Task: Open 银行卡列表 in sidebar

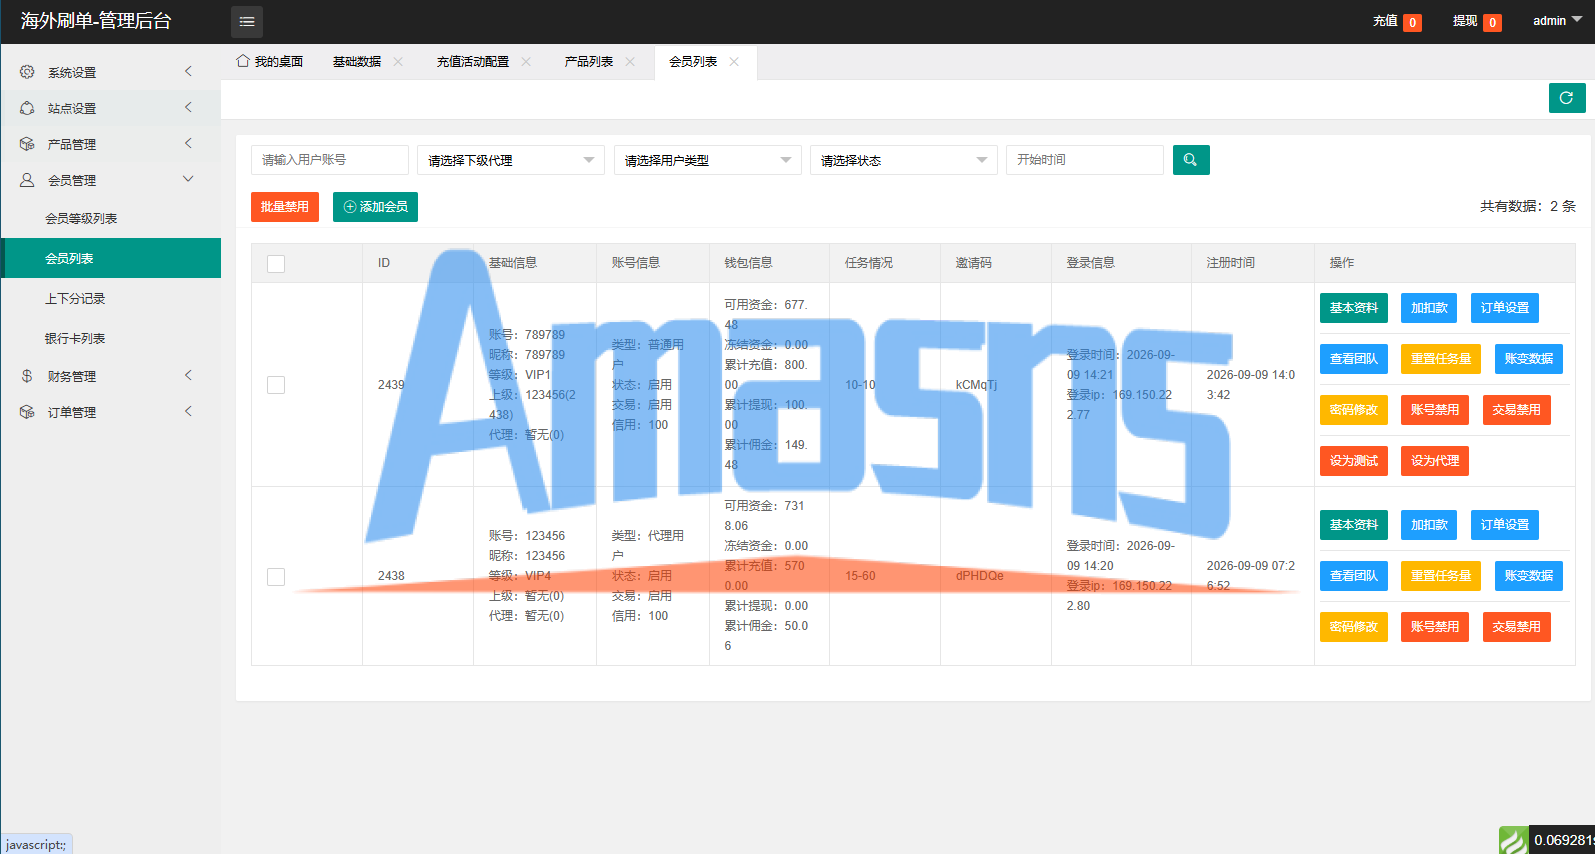Action: tap(111, 338)
